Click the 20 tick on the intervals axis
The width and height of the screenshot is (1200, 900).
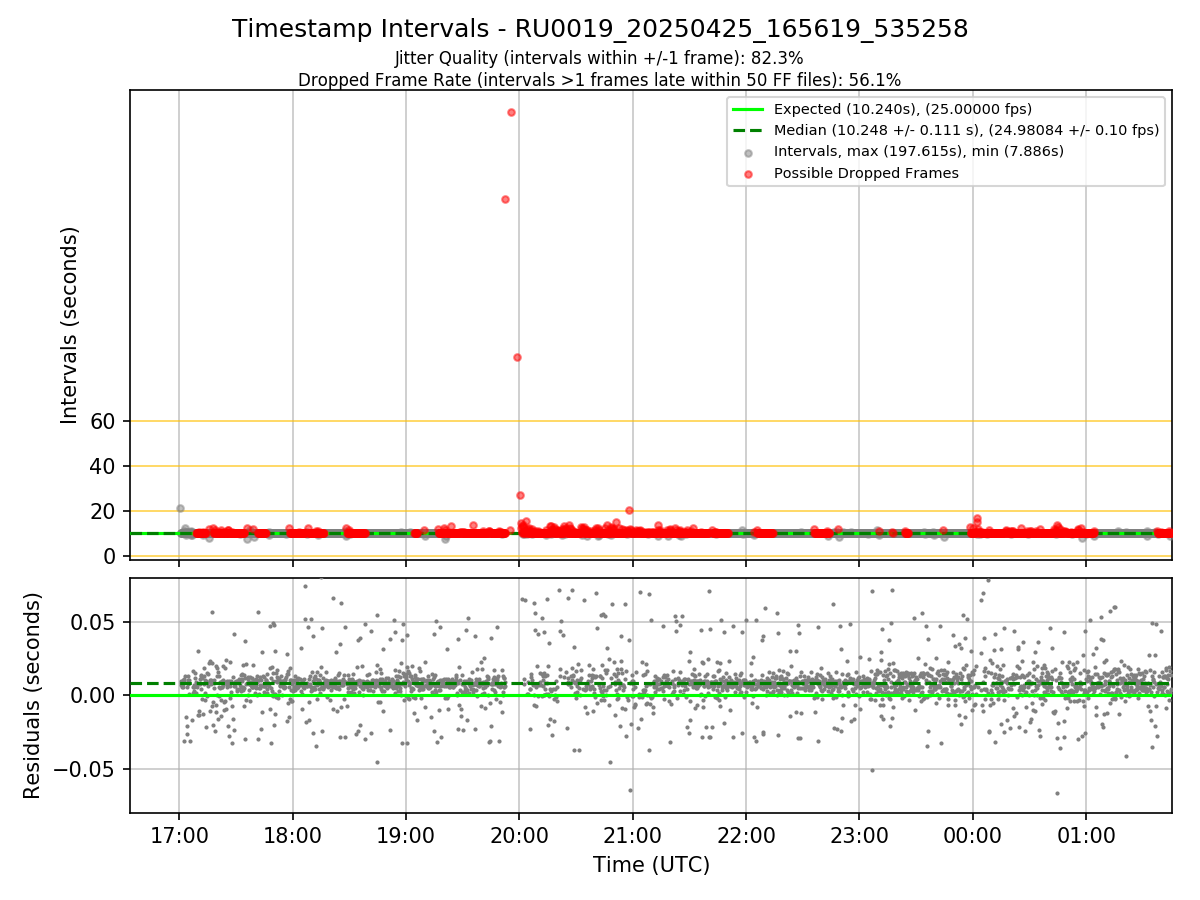point(105,511)
